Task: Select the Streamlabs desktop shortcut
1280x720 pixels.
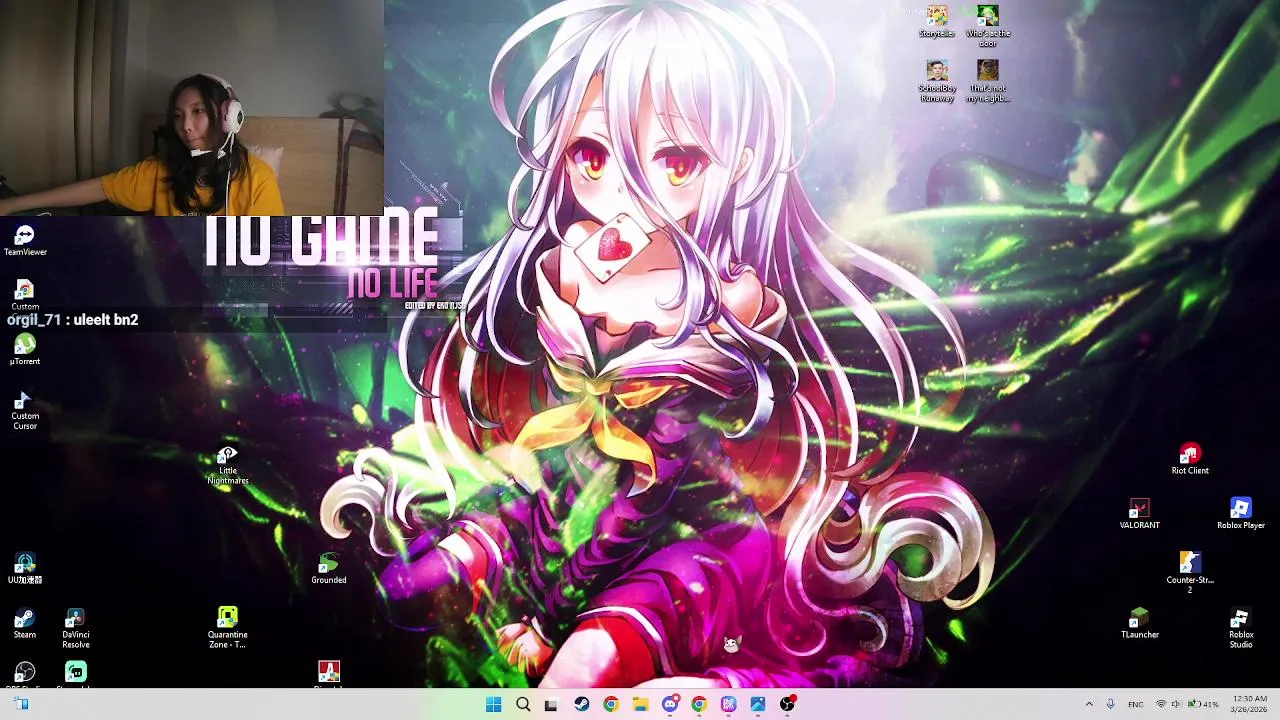Action: pyautogui.click(x=76, y=675)
